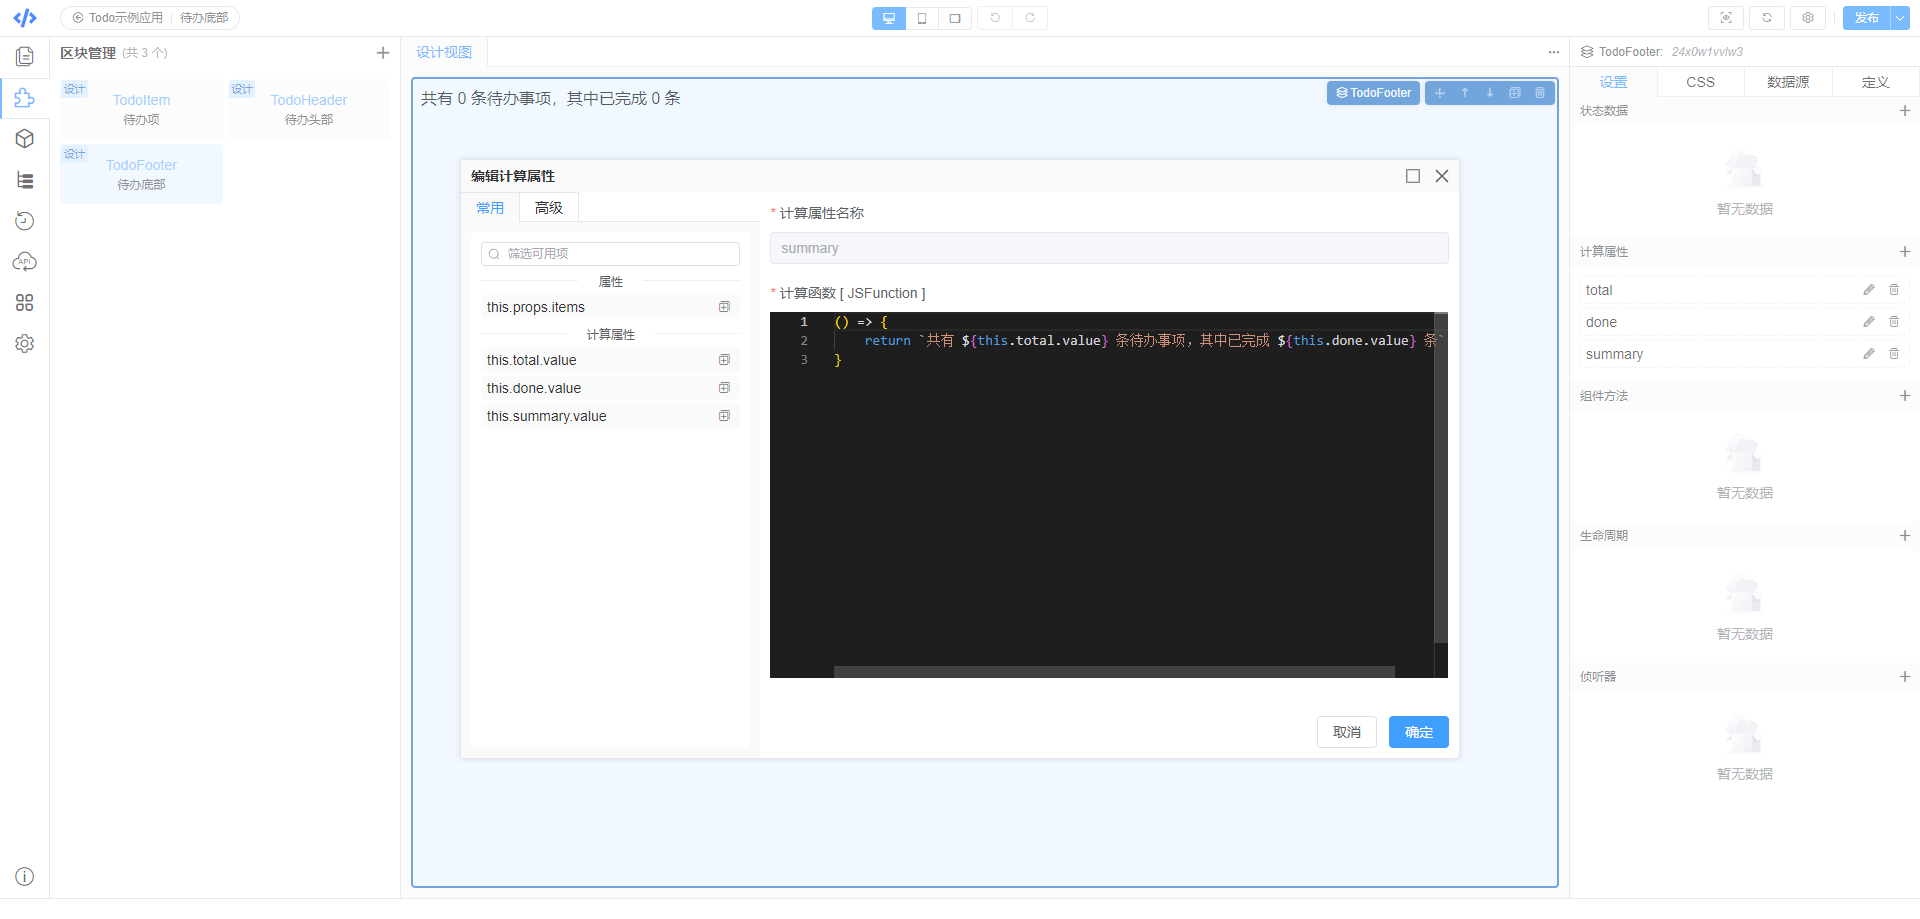Click the horizontal scrollbar in the code editor

coord(1114,672)
